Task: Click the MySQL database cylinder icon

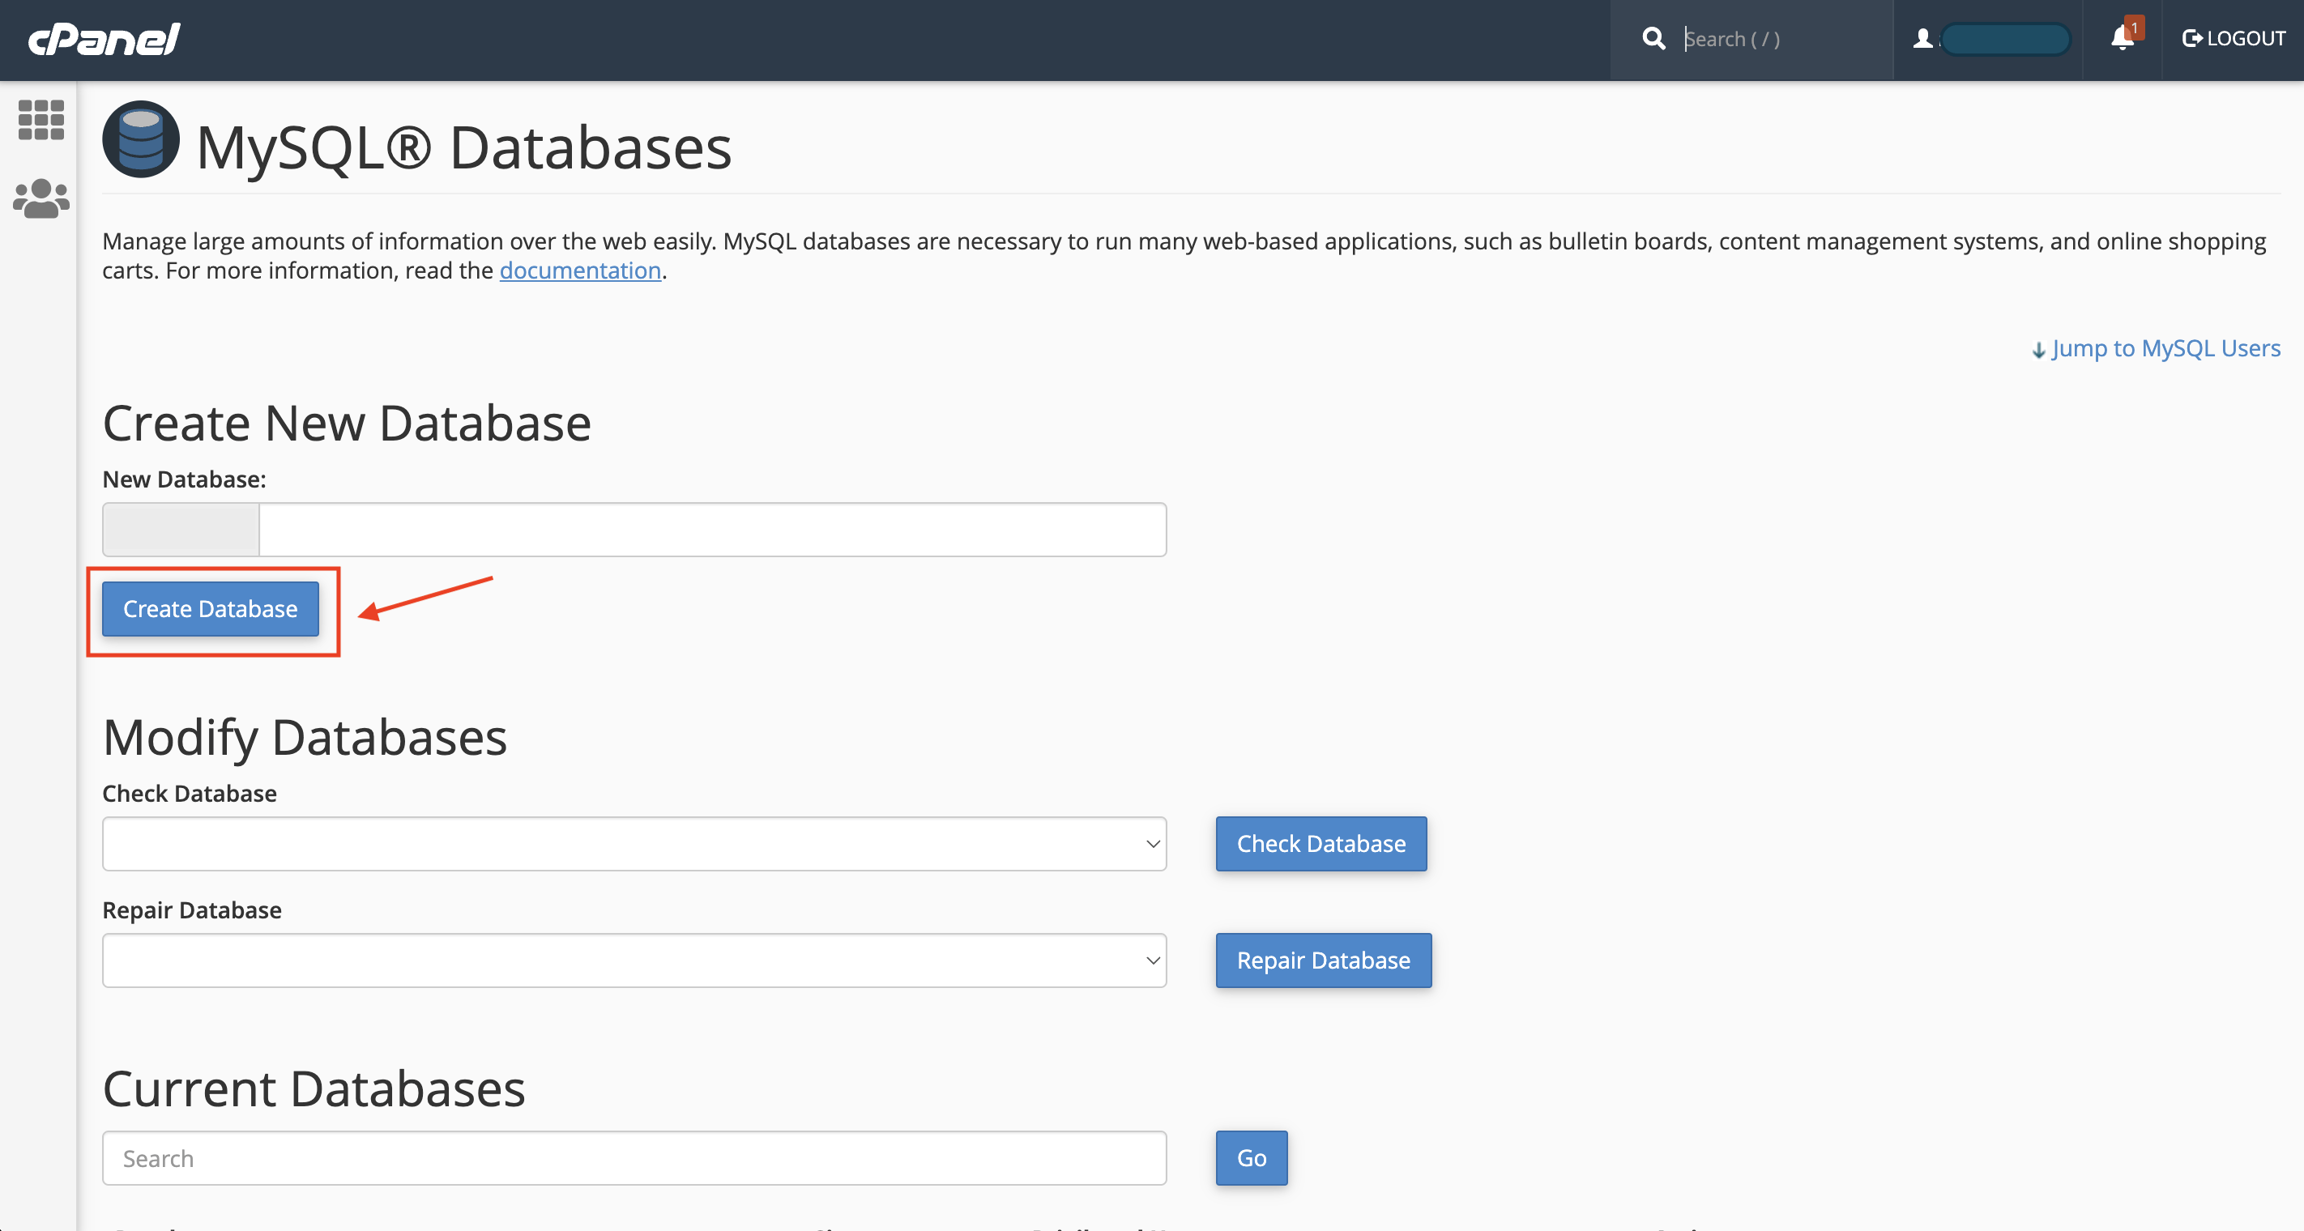Action: (x=141, y=140)
